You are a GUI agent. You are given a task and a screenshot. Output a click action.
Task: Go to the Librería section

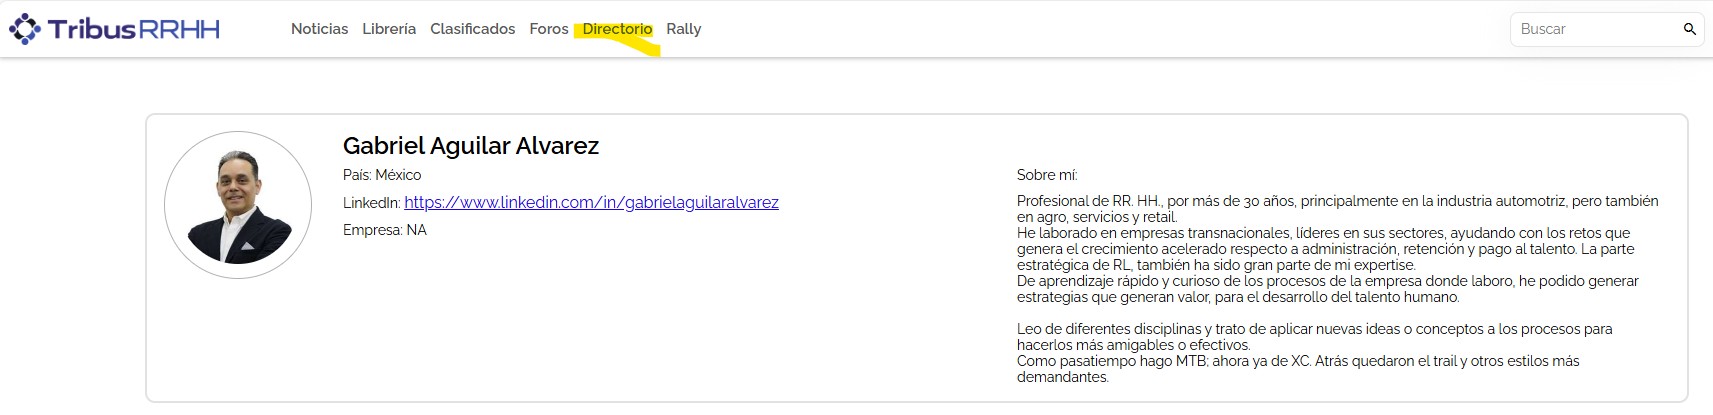point(389,29)
